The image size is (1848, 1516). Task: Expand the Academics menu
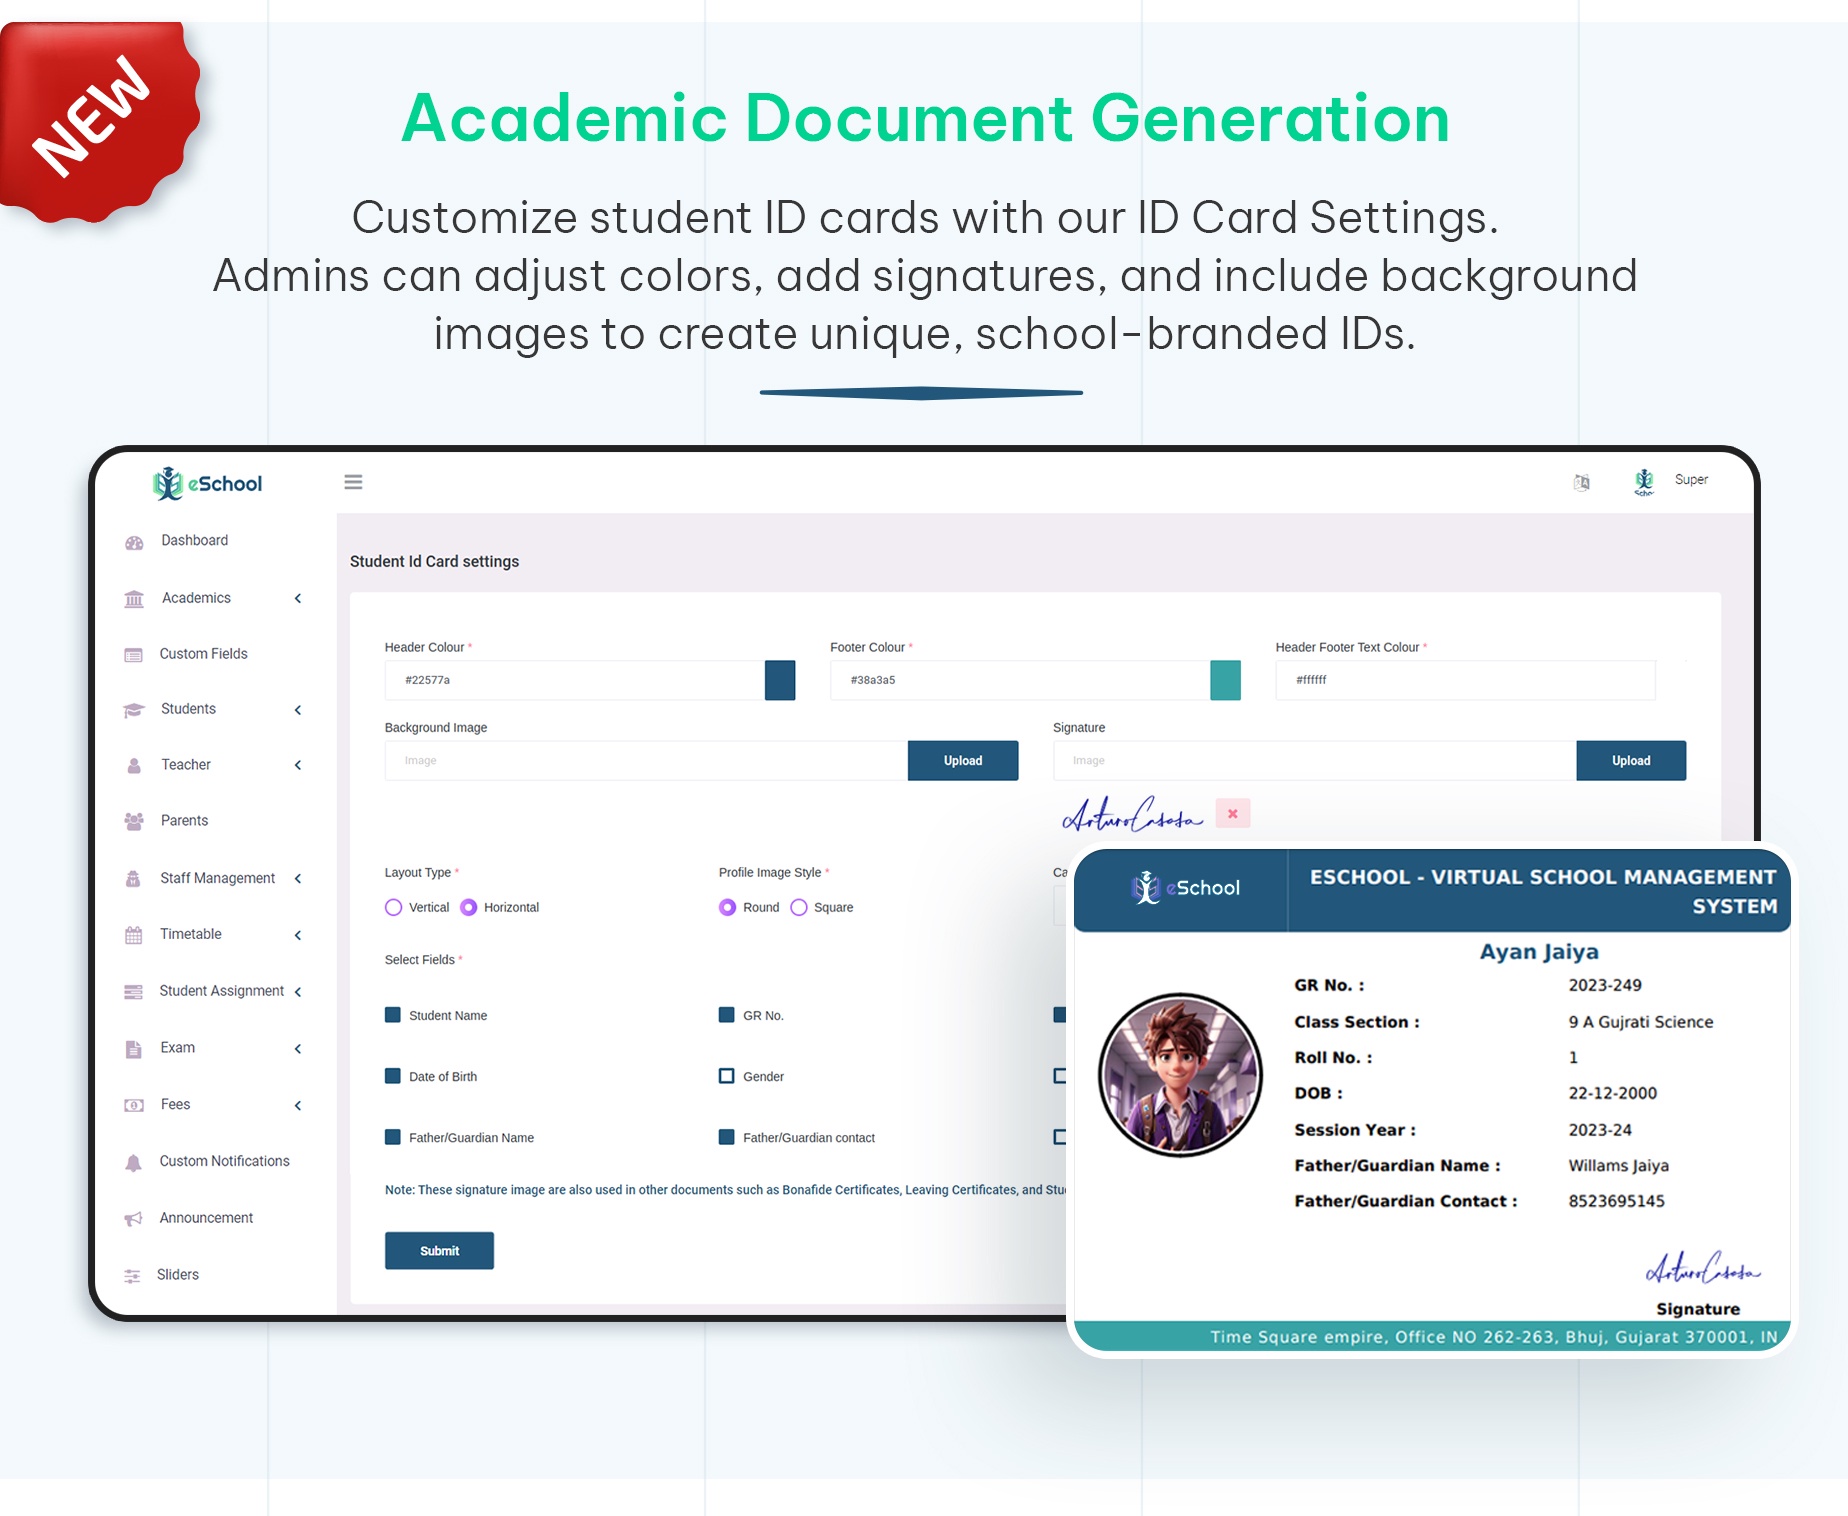click(x=195, y=598)
